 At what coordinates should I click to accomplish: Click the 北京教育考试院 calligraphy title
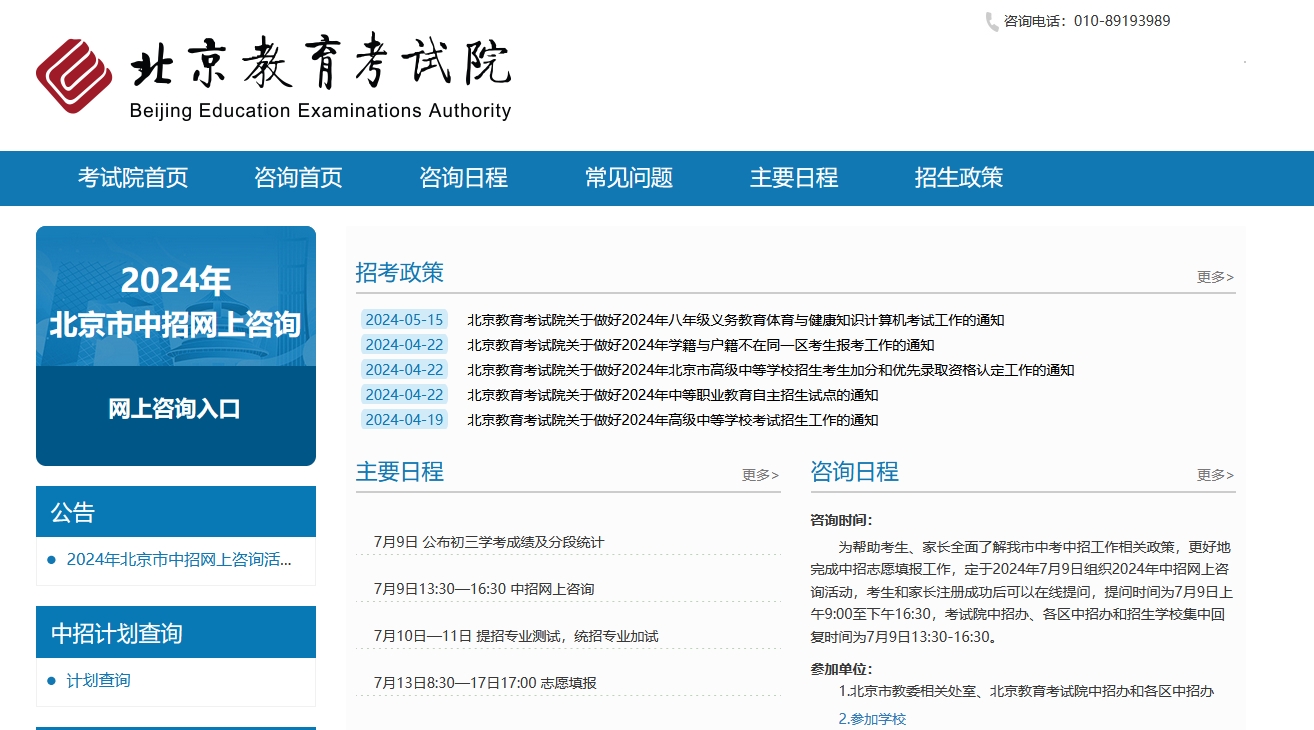tap(321, 64)
